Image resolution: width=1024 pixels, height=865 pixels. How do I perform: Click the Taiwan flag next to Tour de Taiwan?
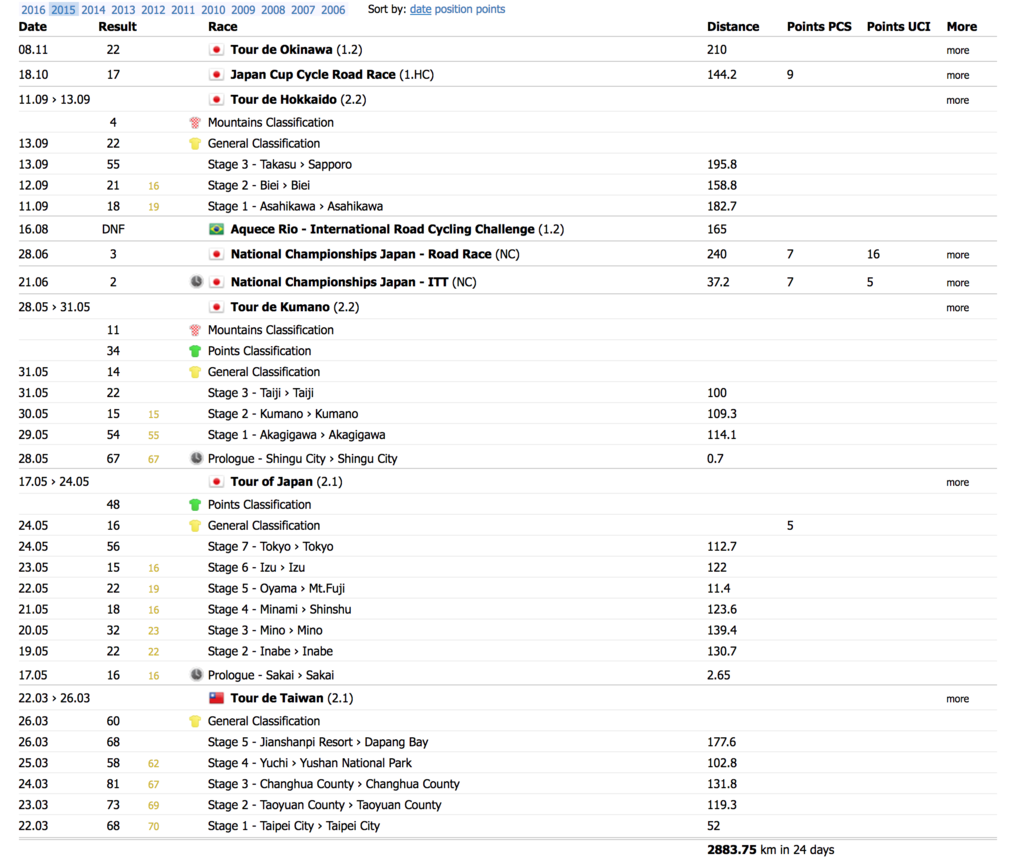(x=216, y=698)
